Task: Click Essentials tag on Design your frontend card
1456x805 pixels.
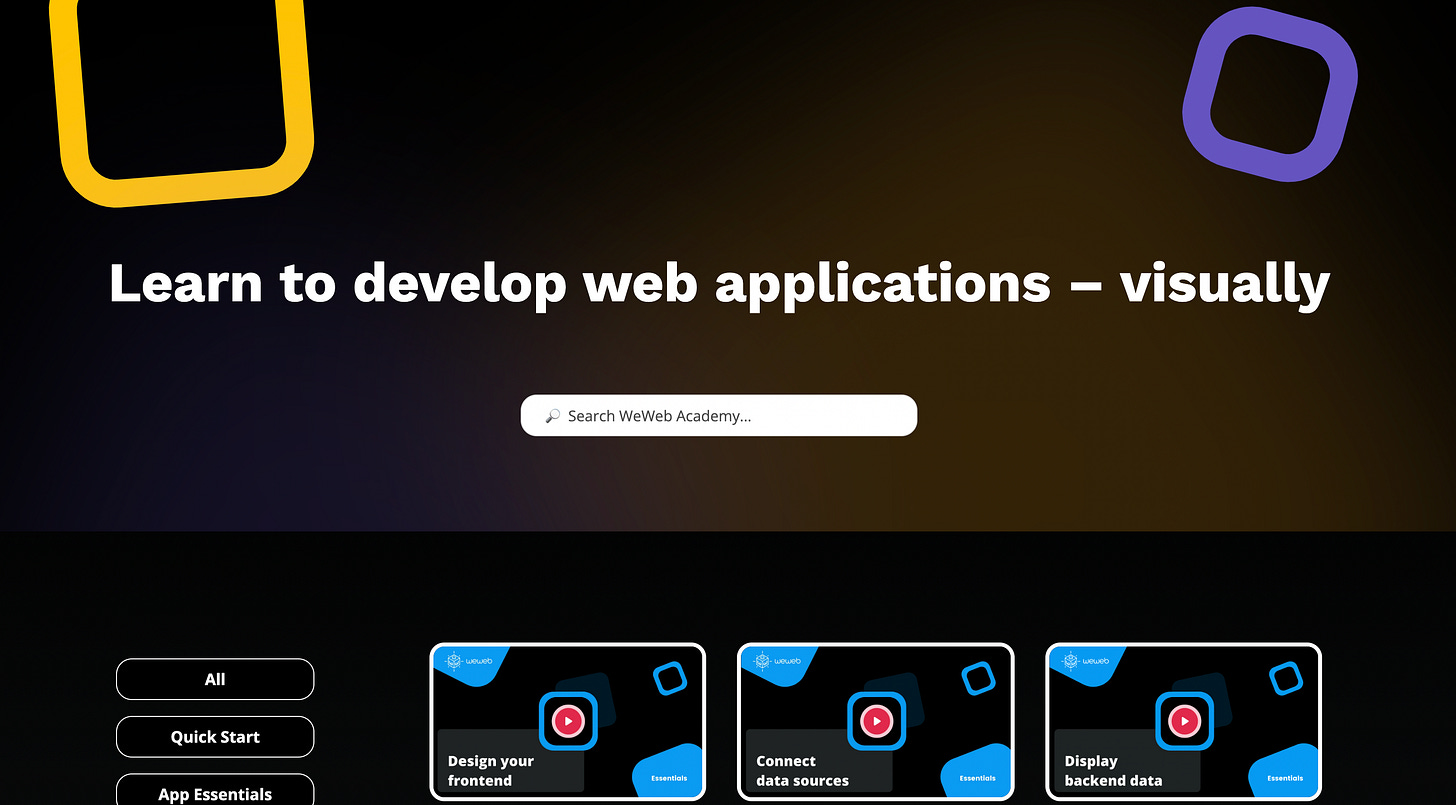Action: coord(668,778)
